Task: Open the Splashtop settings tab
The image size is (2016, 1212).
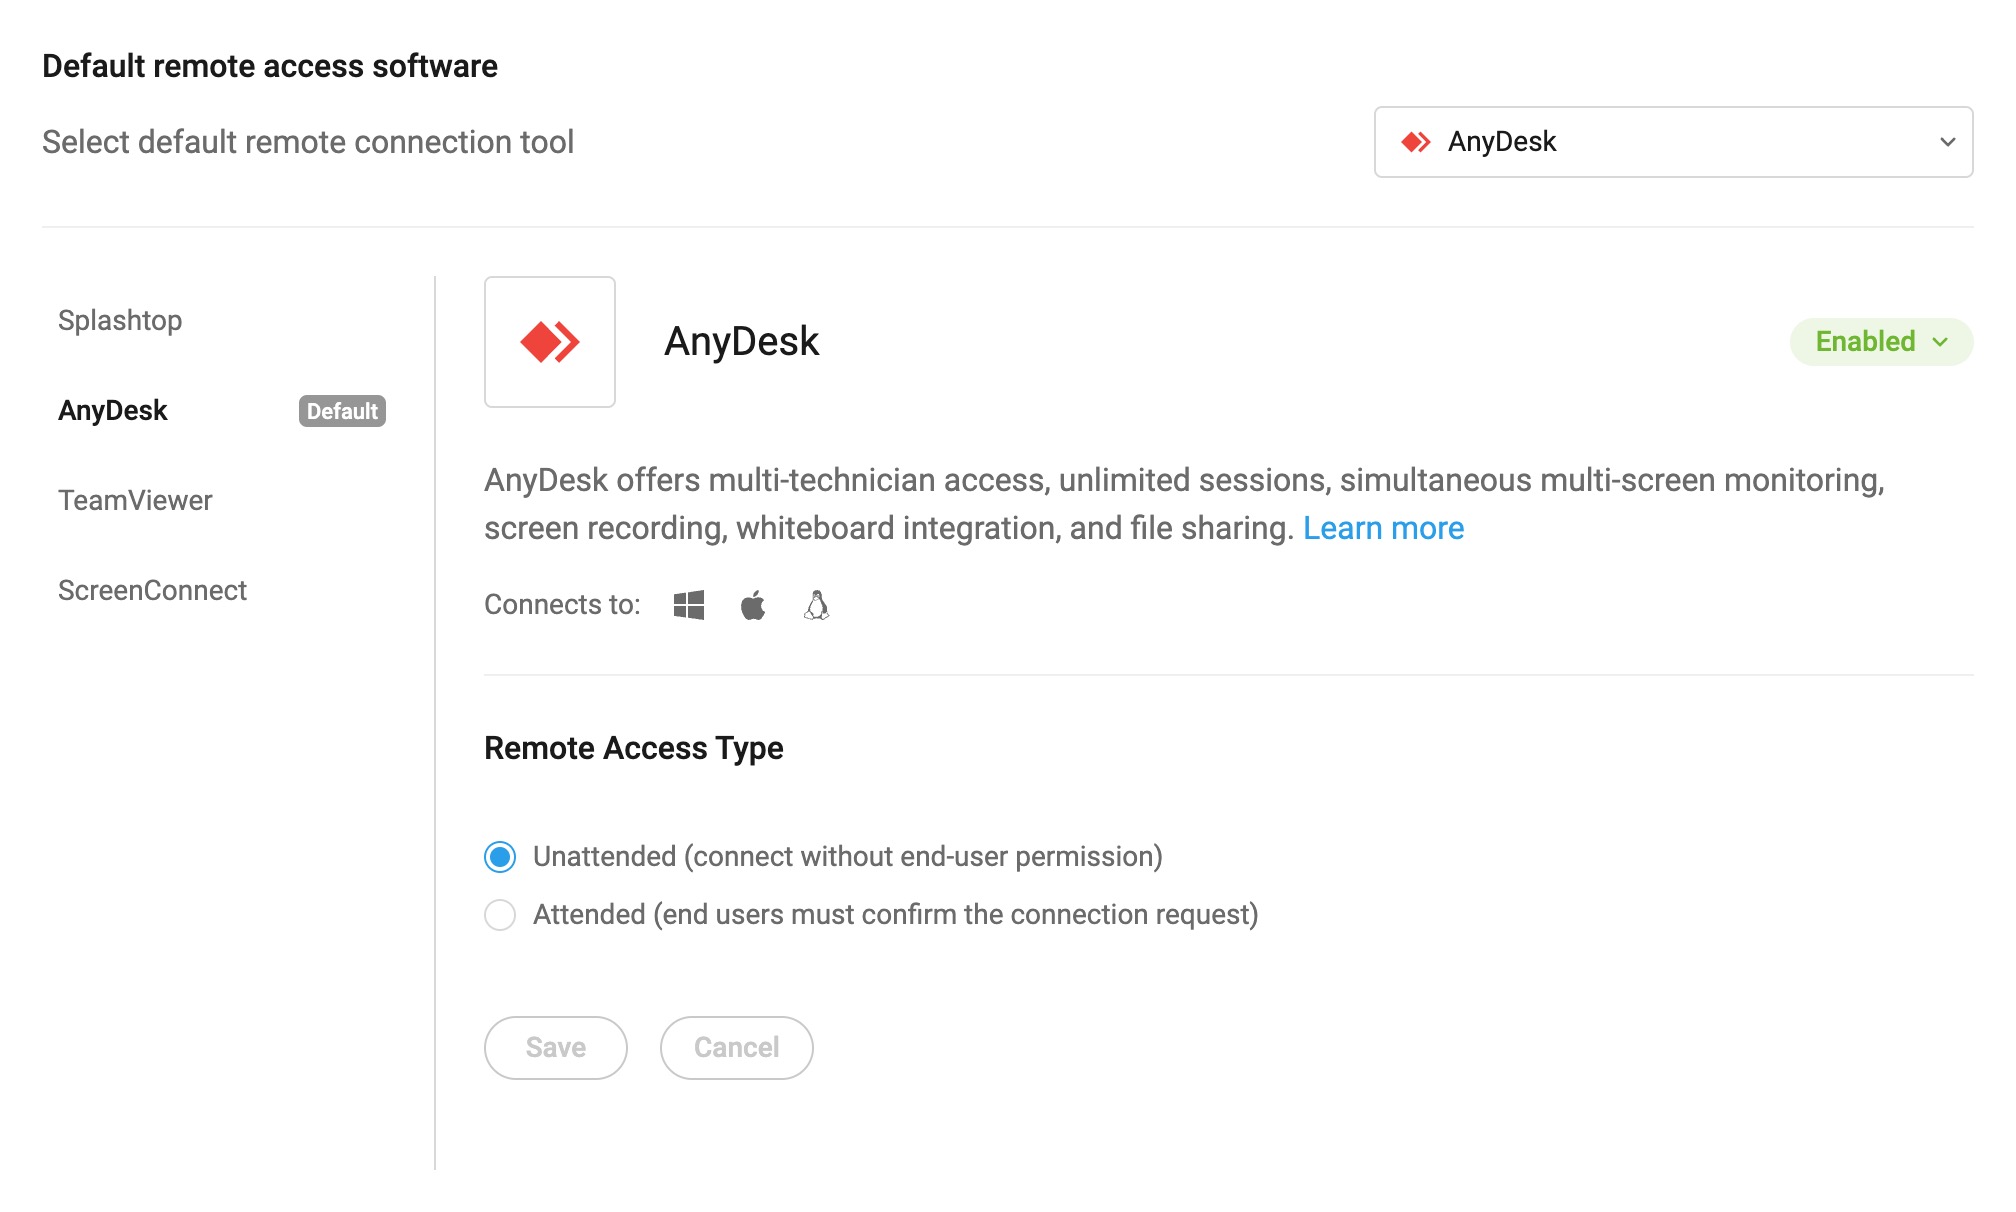Action: (x=120, y=320)
